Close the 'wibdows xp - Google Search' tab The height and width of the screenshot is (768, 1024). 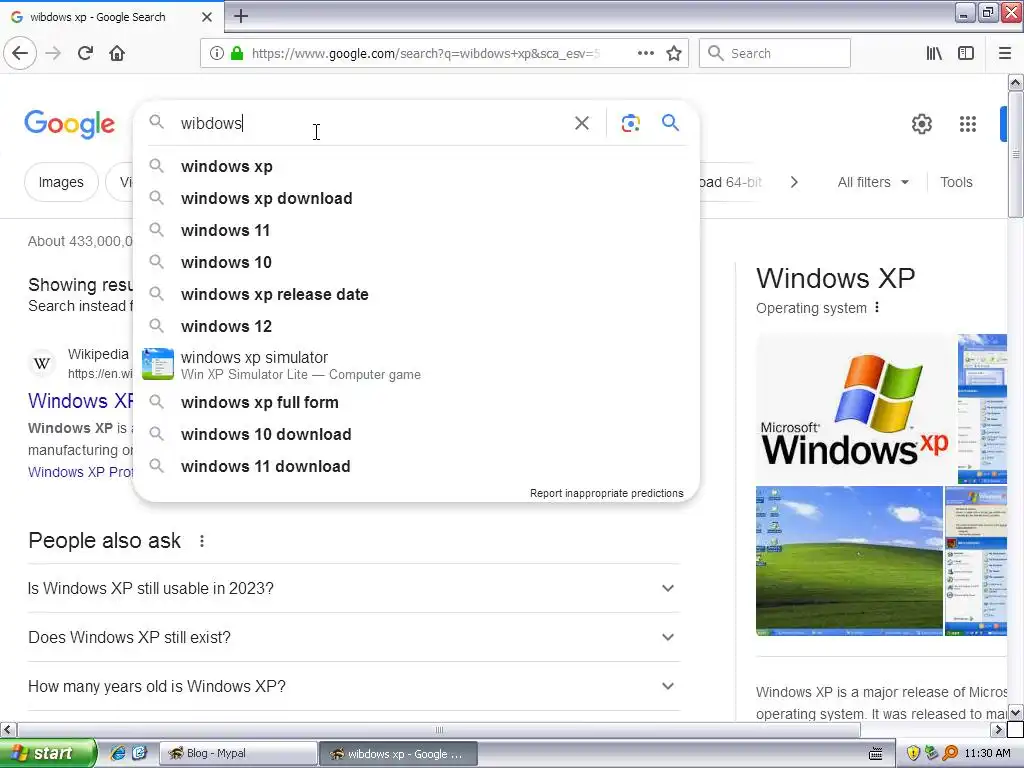[206, 17]
